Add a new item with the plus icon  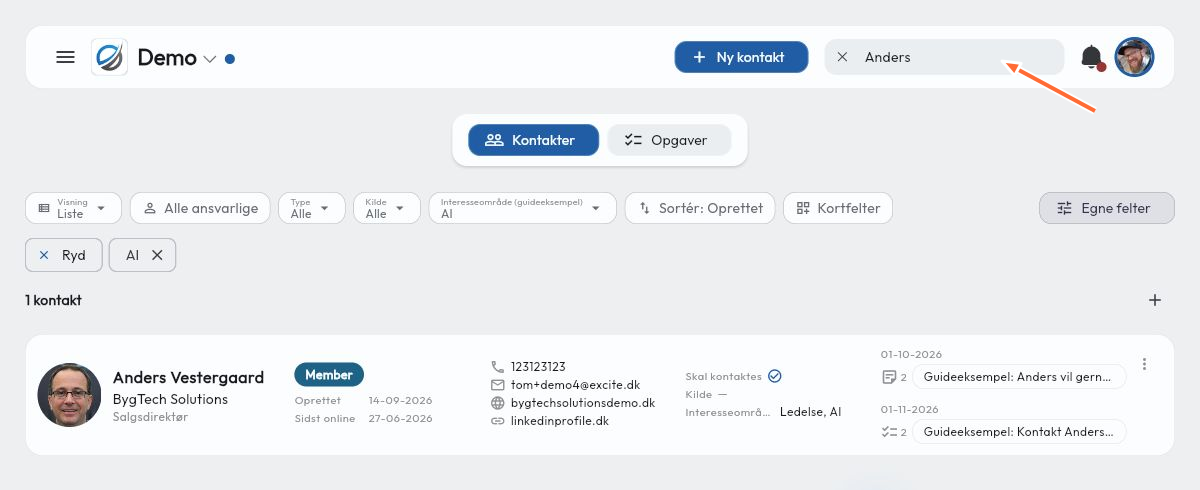pyautogui.click(x=1155, y=300)
